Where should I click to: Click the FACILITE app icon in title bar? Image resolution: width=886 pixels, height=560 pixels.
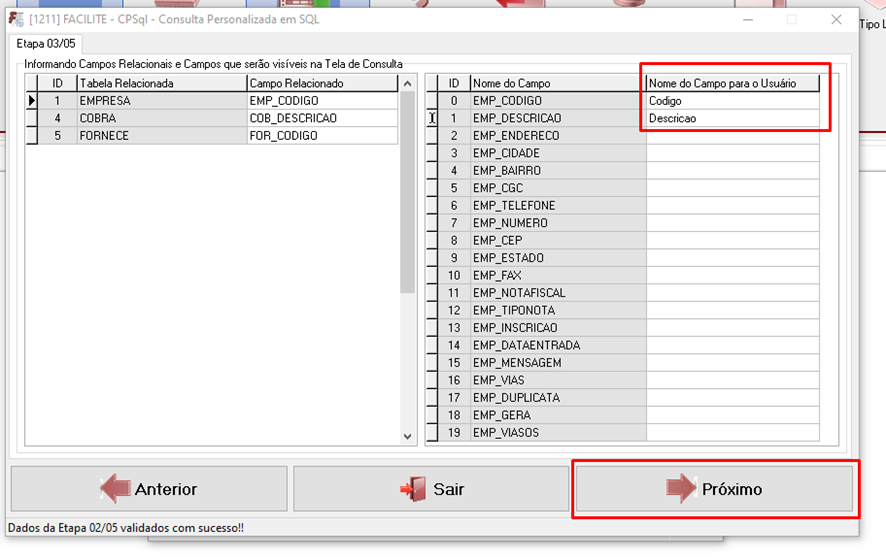pos(17,19)
